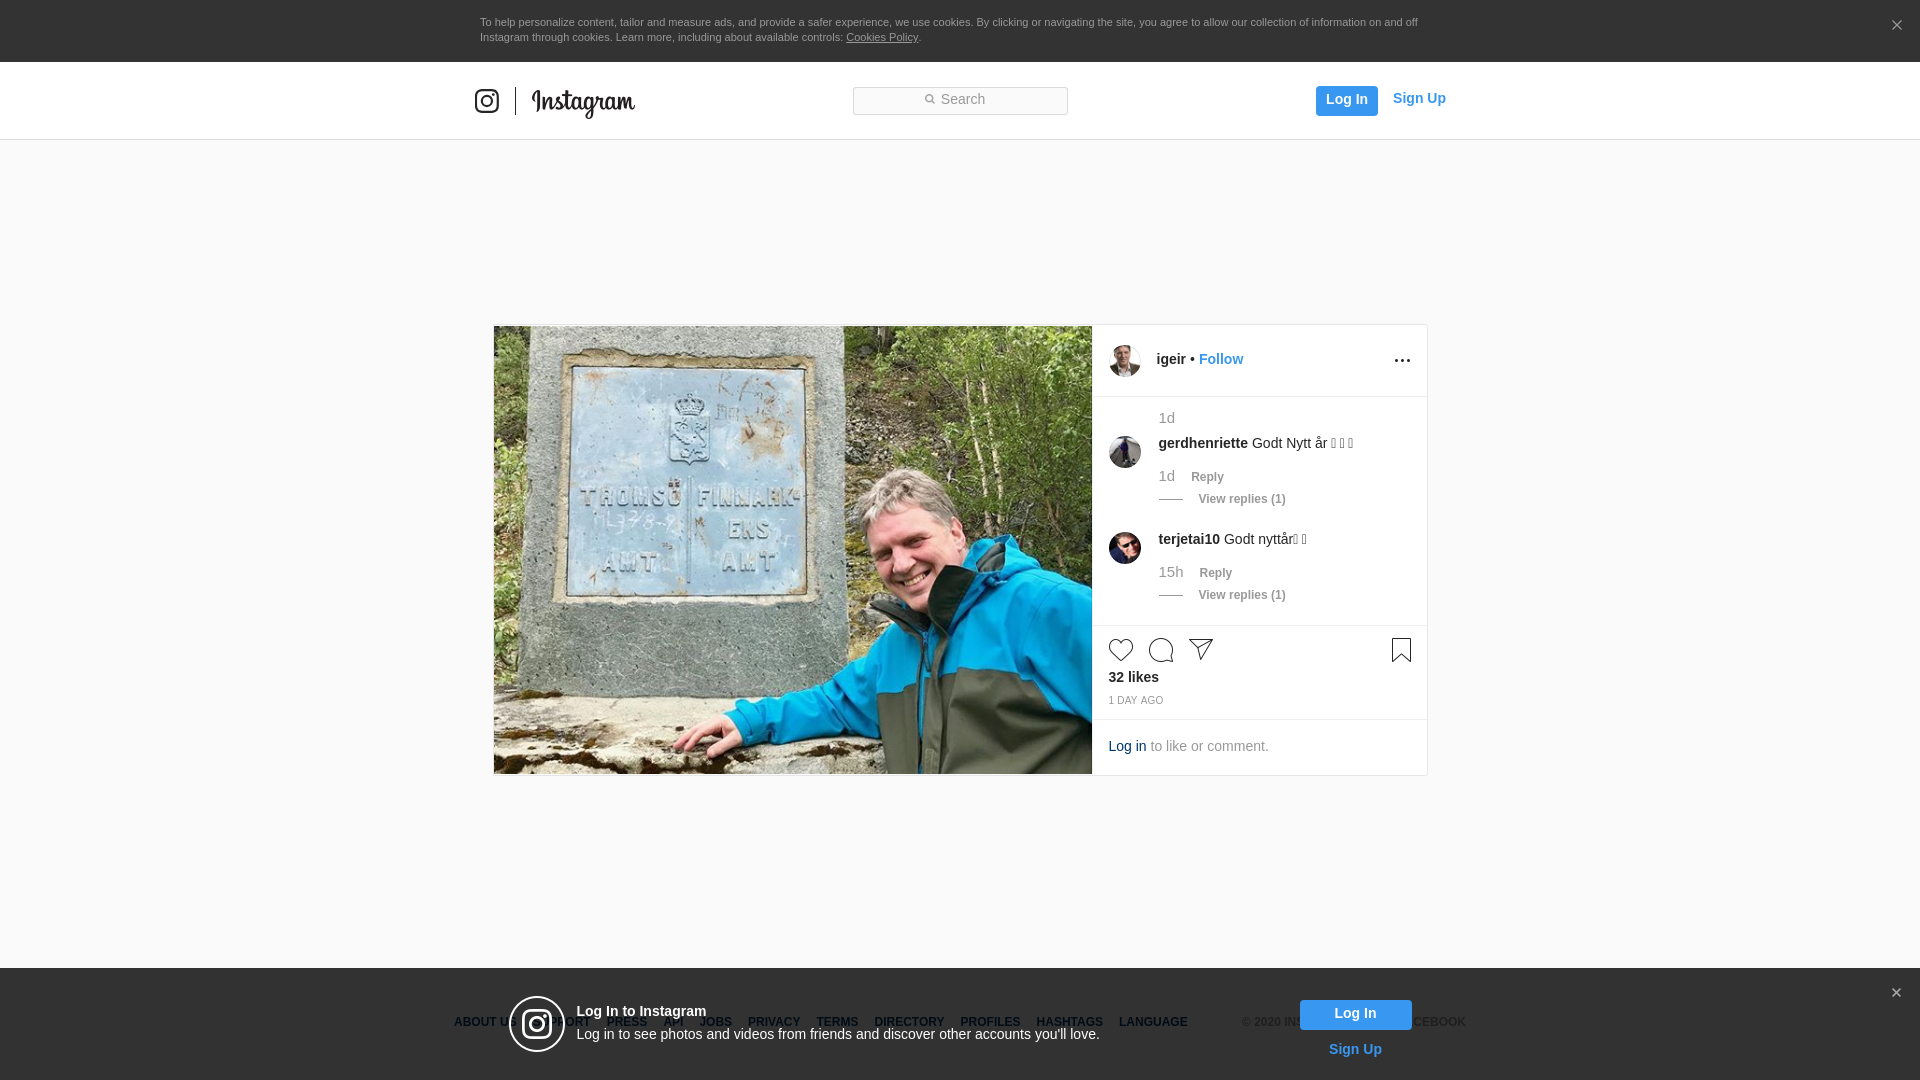The width and height of the screenshot is (1920, 1080).
Task: Dismiss the cookie notice banner
Action: (x=1896, y=26)
